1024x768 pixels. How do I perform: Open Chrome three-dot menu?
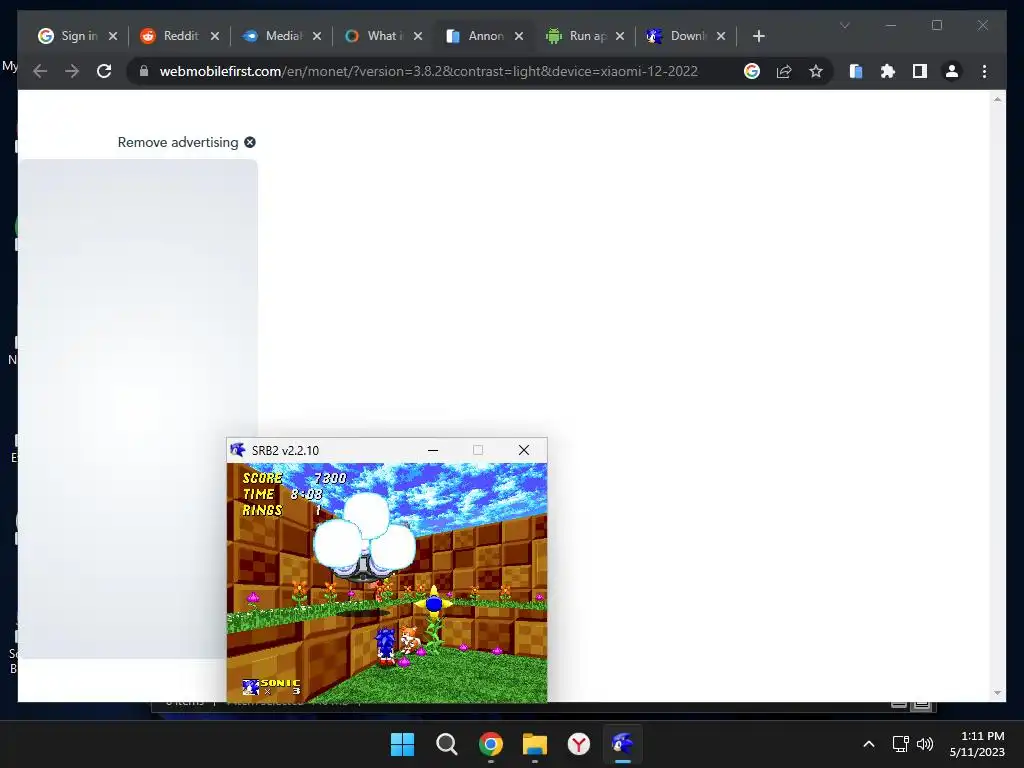point(984,71)
